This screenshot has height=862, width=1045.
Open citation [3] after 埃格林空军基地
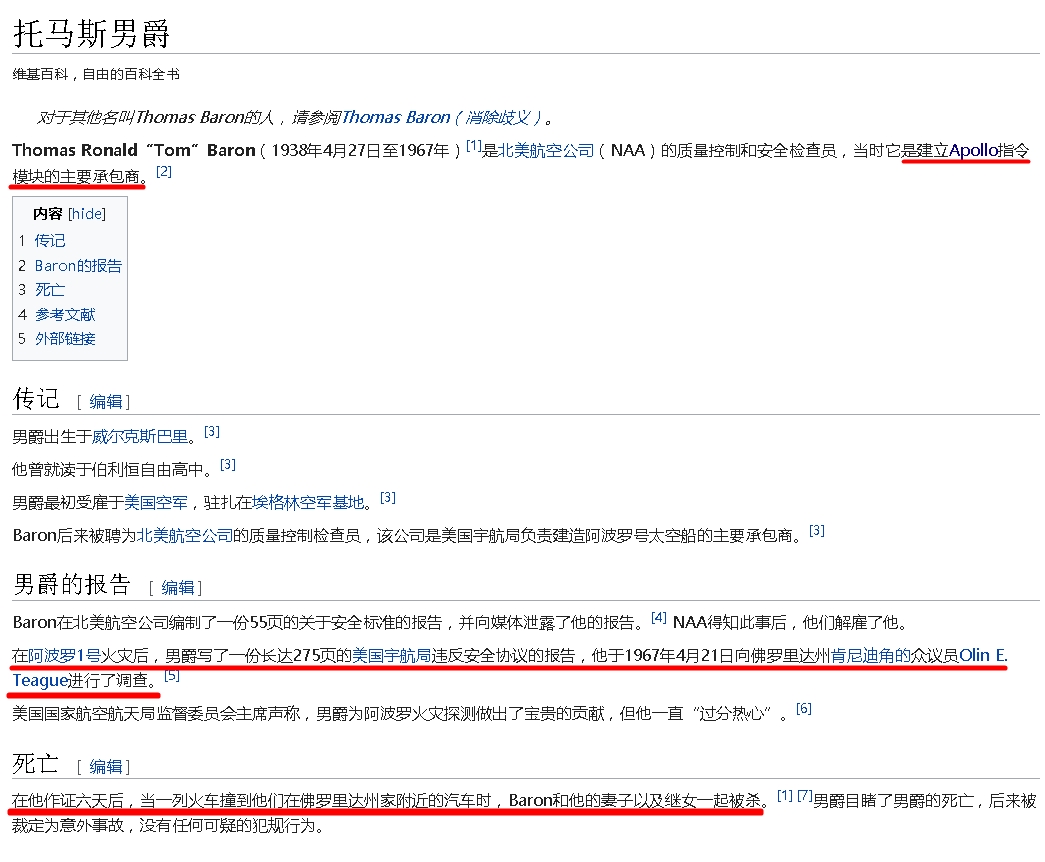[x=388, y=498]
